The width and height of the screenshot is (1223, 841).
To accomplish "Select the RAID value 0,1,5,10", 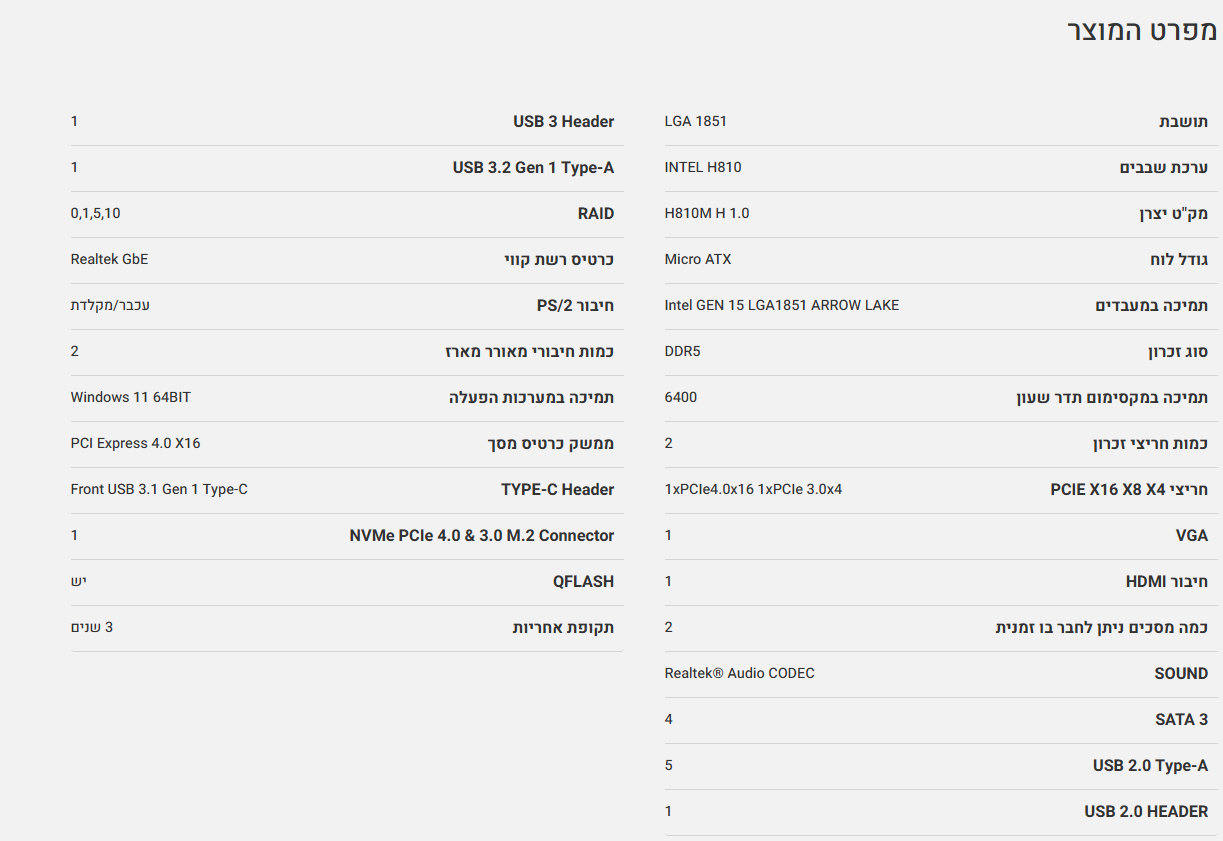I will (96, 213).
